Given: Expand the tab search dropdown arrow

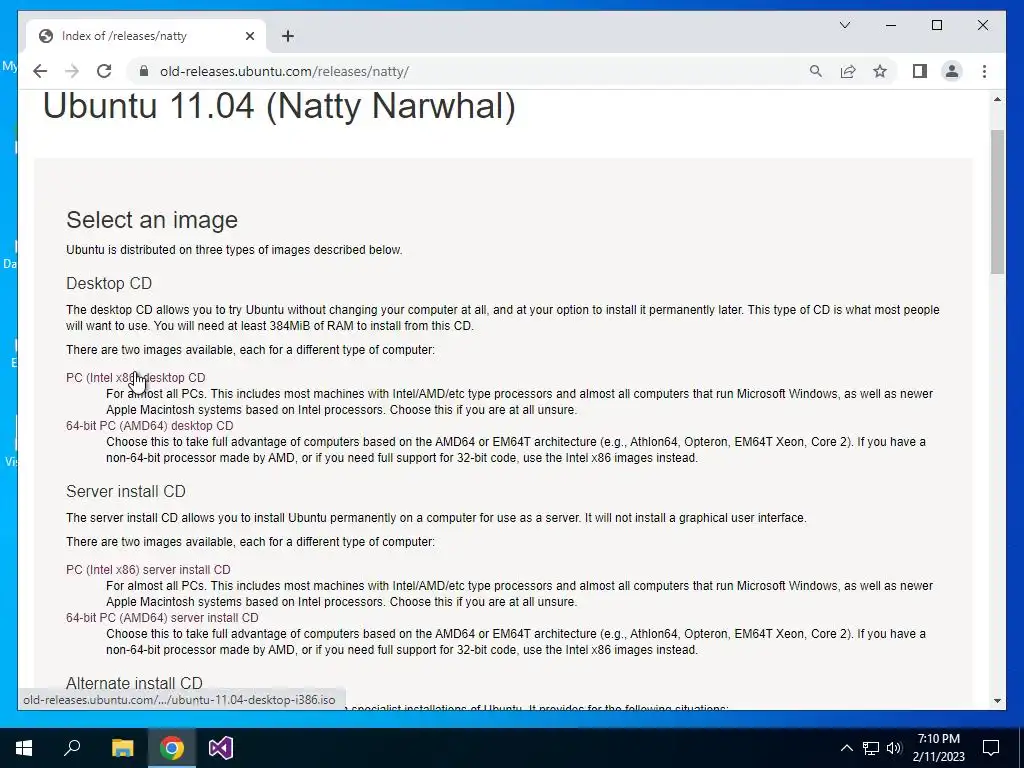Looking at the screenshot, I should [x=844, y=25].
